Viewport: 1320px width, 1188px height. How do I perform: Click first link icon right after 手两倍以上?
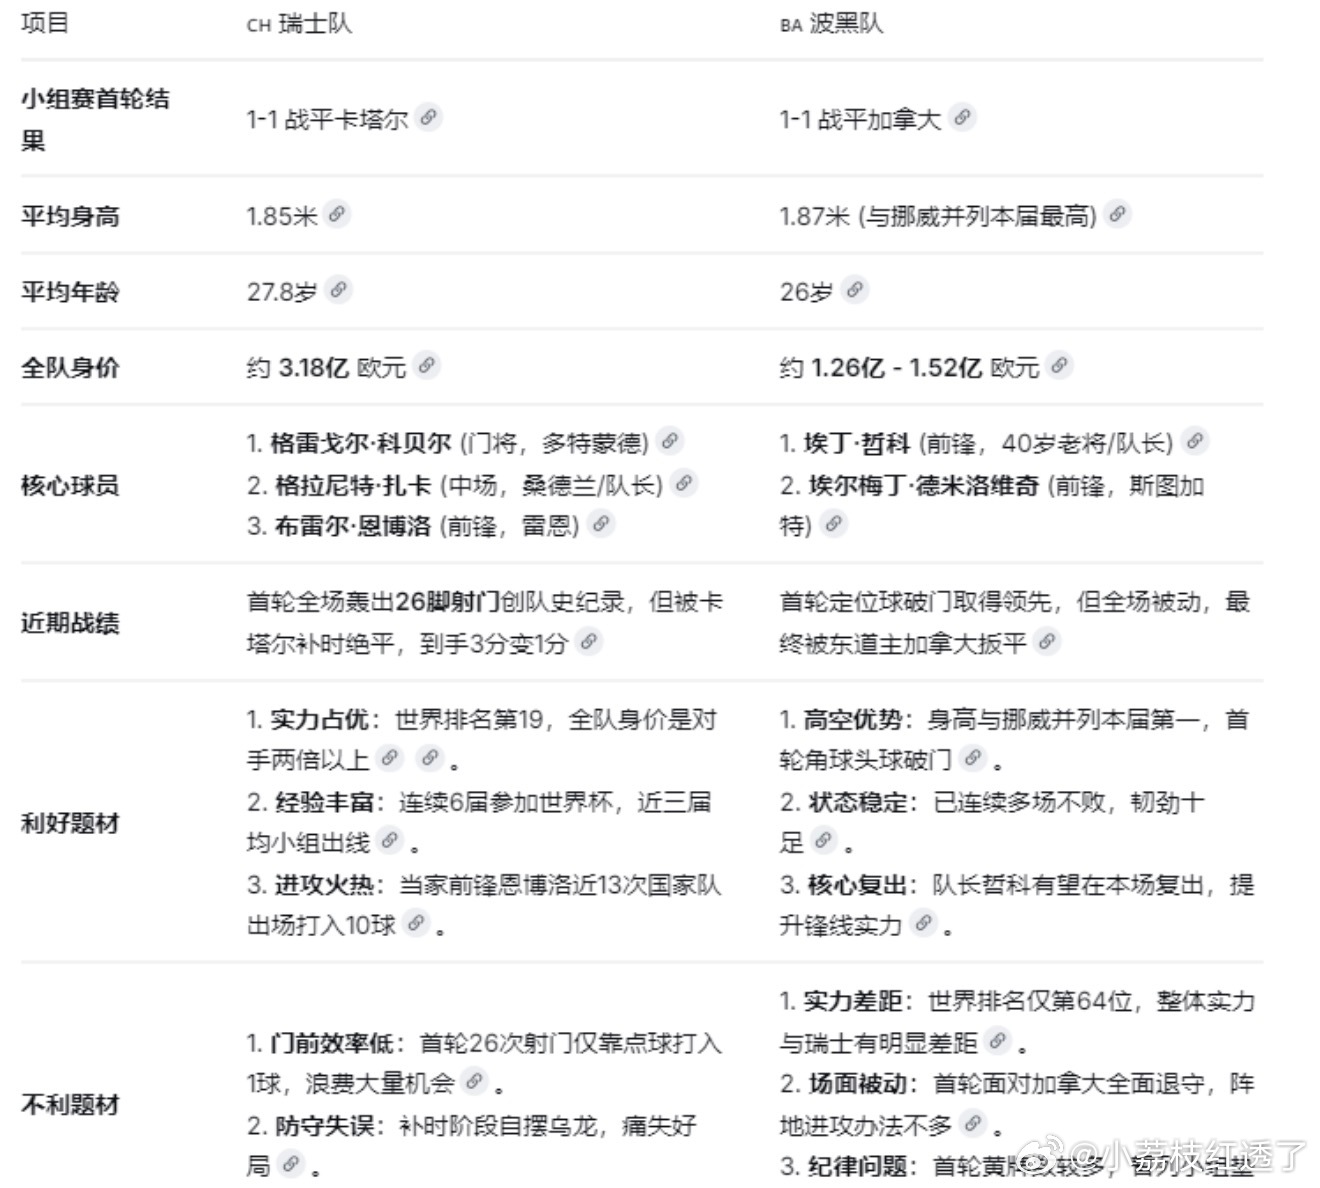point(391,759)
